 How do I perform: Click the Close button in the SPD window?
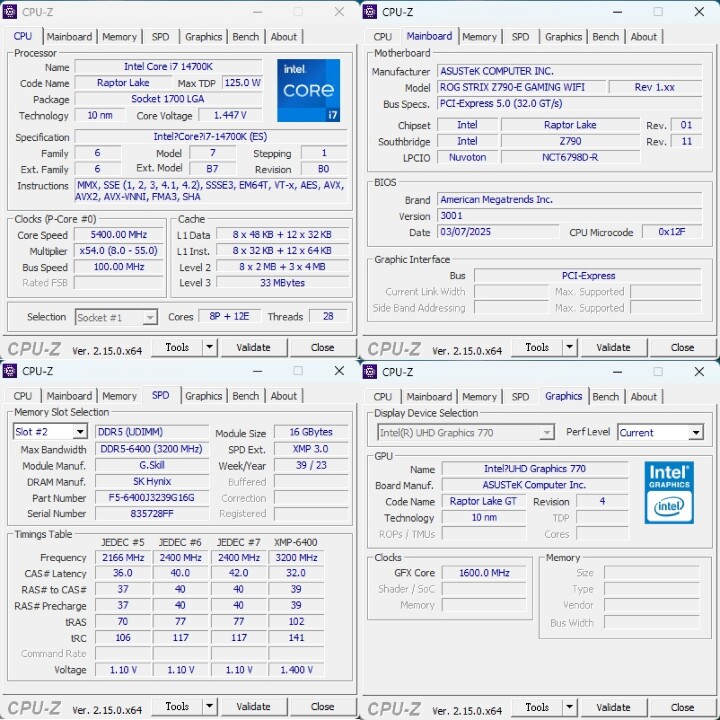click(322, 706)
